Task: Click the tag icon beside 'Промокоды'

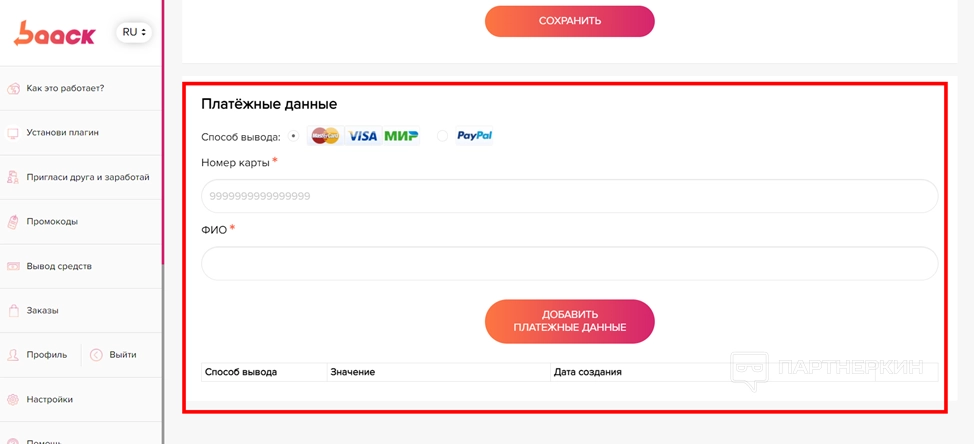Action: (x=13, y=222)
